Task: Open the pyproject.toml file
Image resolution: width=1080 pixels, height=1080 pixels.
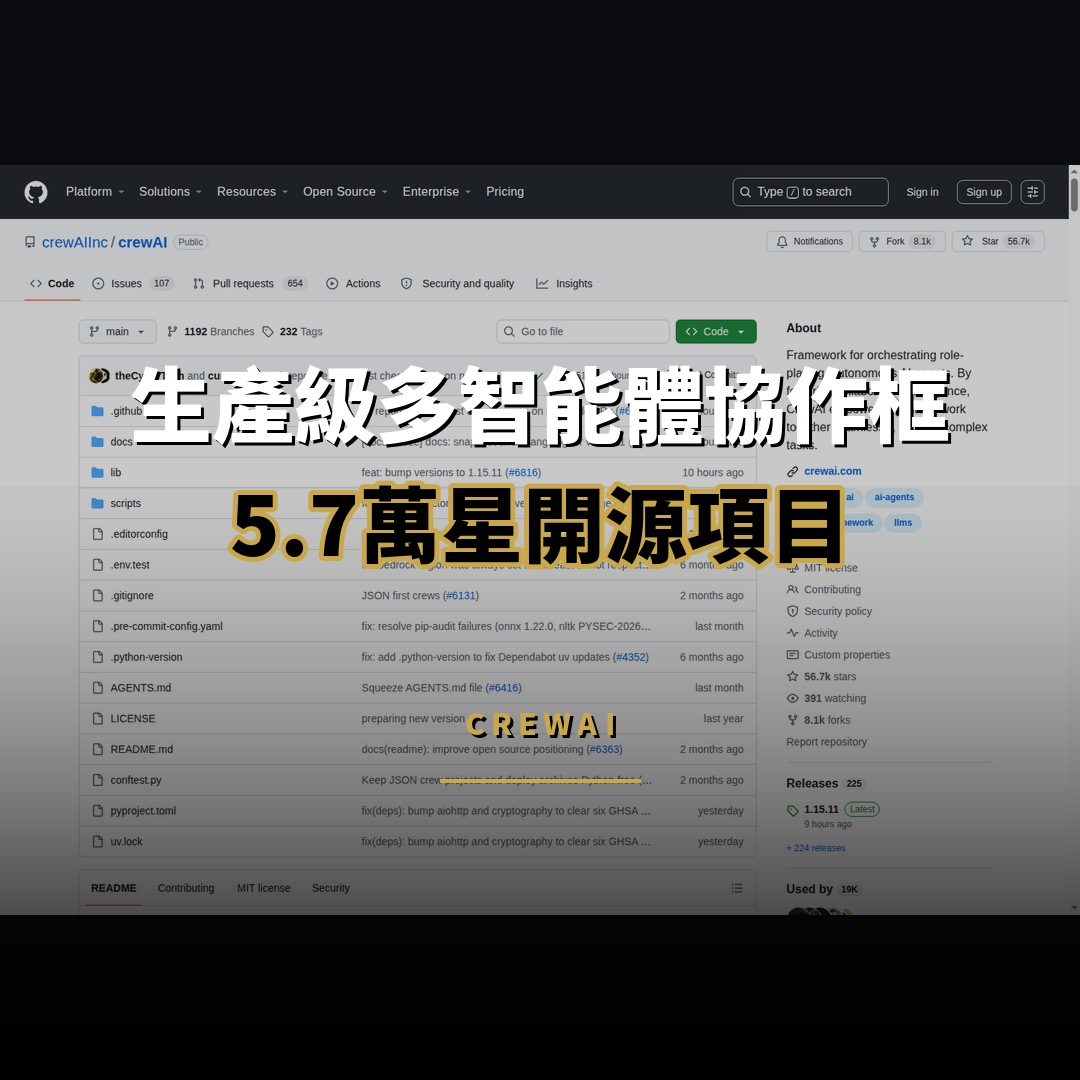Action: tap(143, 811)
